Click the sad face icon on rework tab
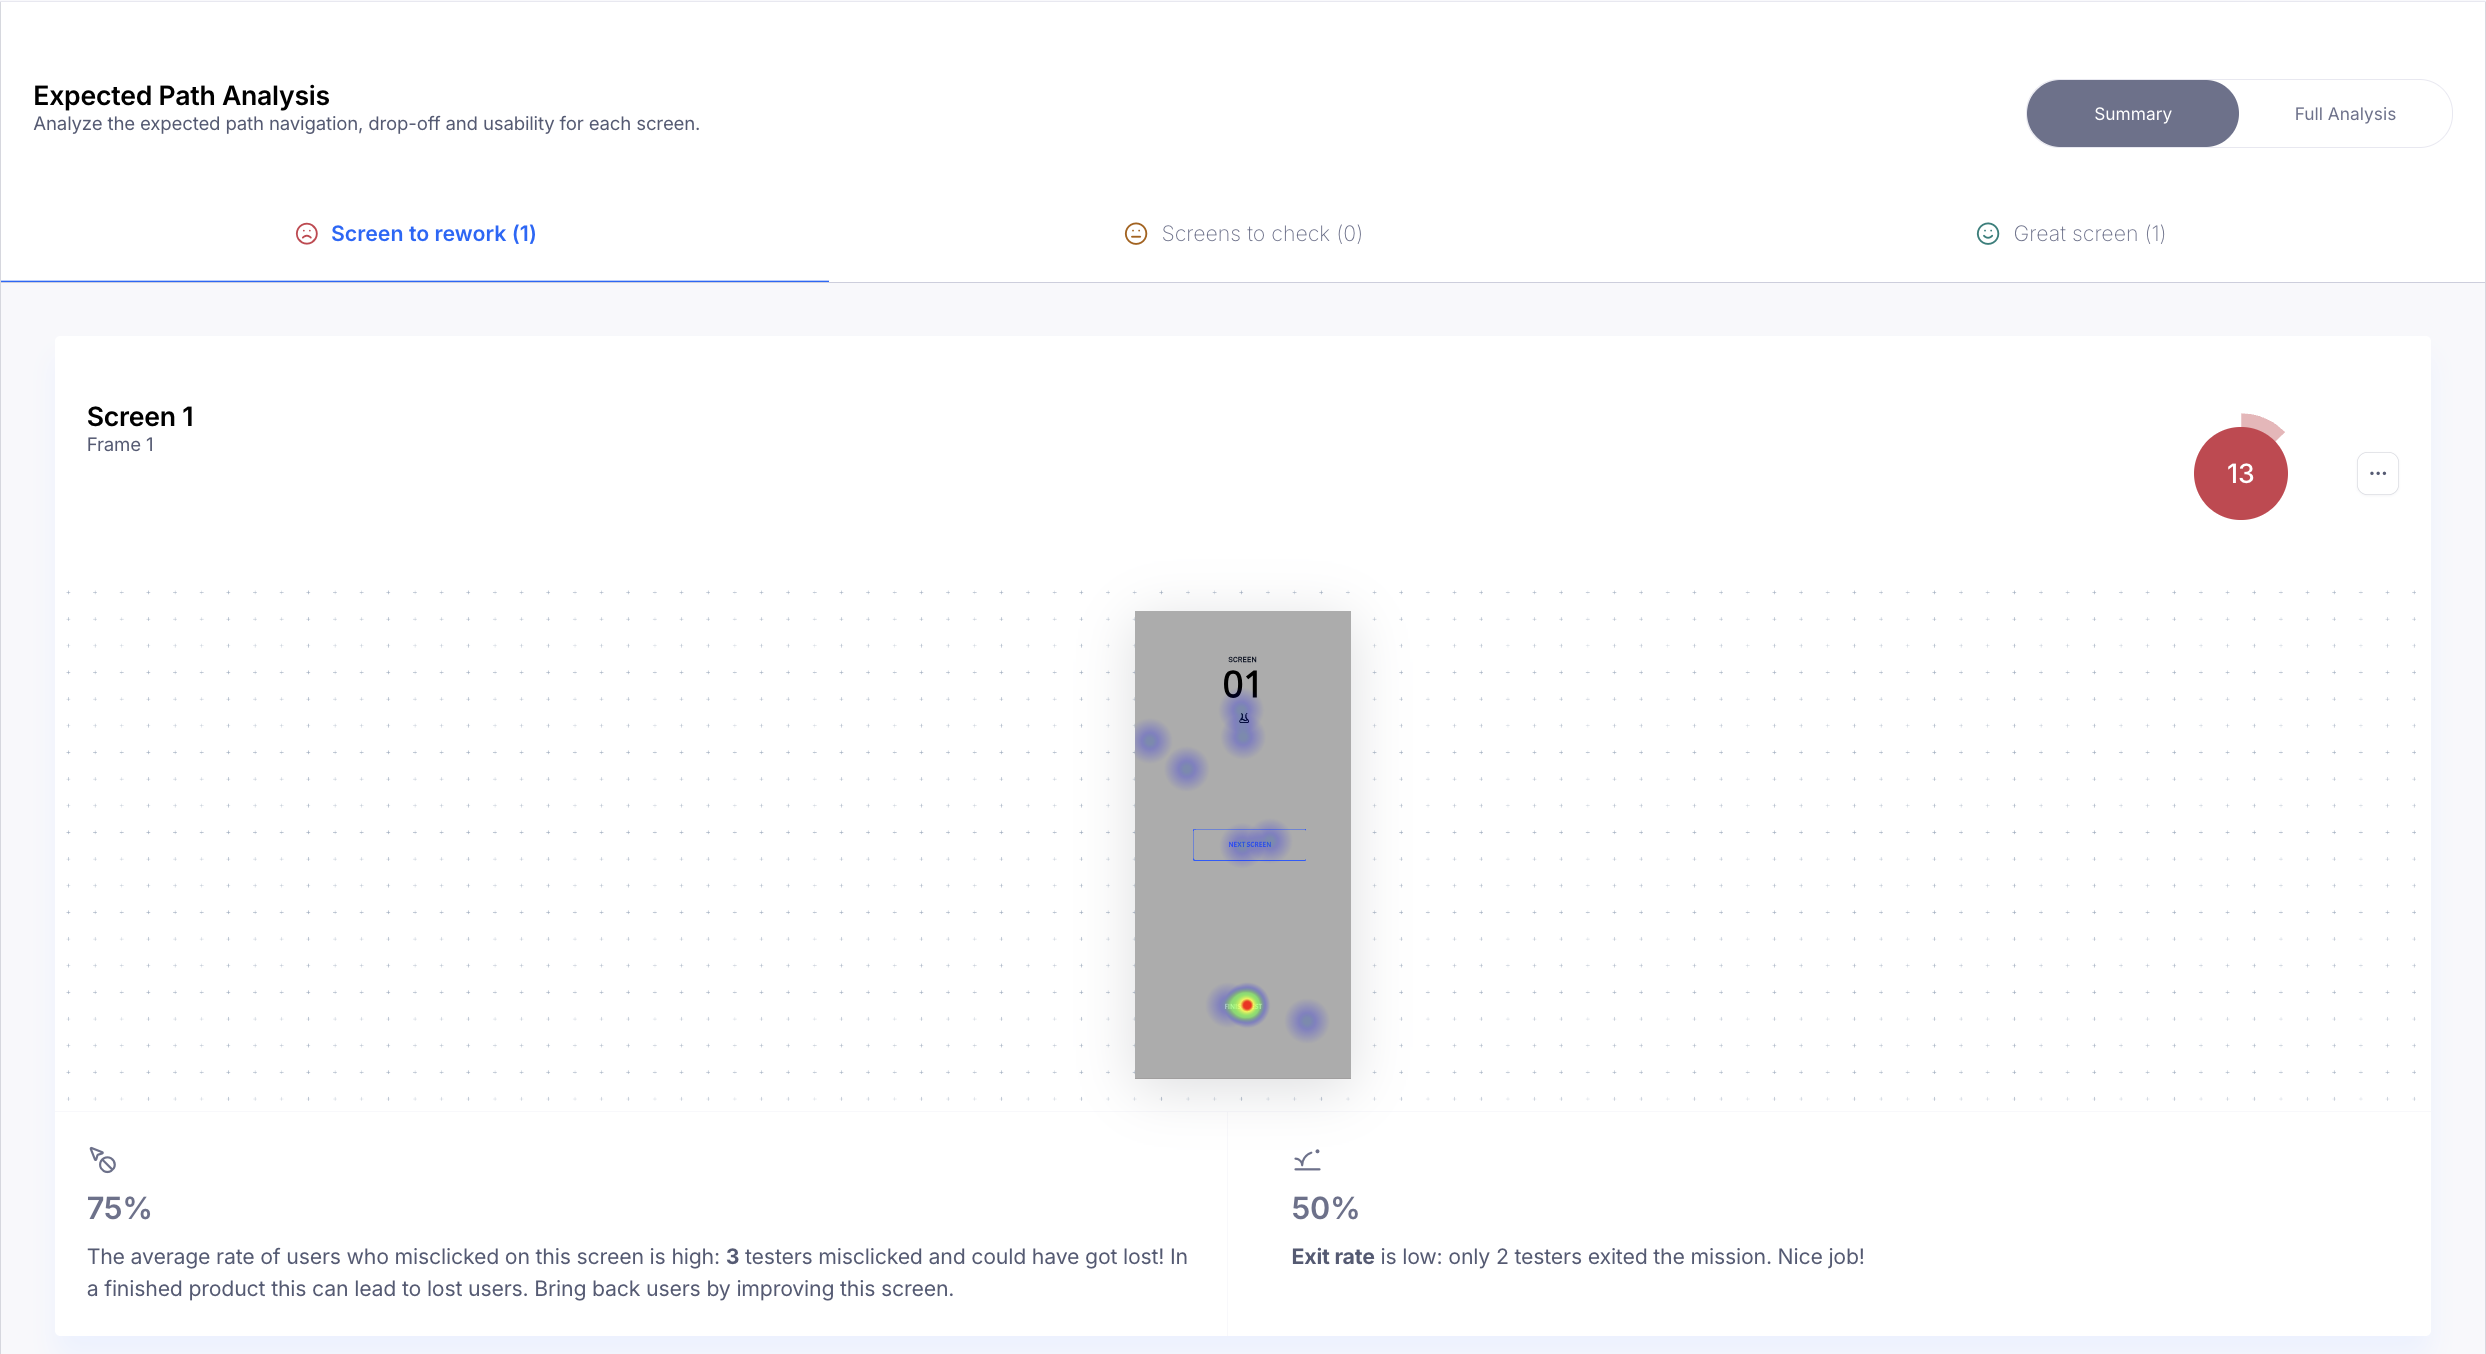The height and width of the screenshot is (1354, 2486). (x=307, y=234)
